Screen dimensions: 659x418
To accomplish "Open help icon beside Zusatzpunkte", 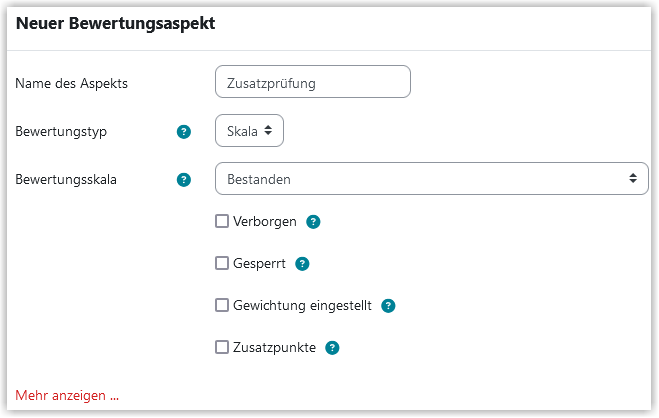I will 332,347.
